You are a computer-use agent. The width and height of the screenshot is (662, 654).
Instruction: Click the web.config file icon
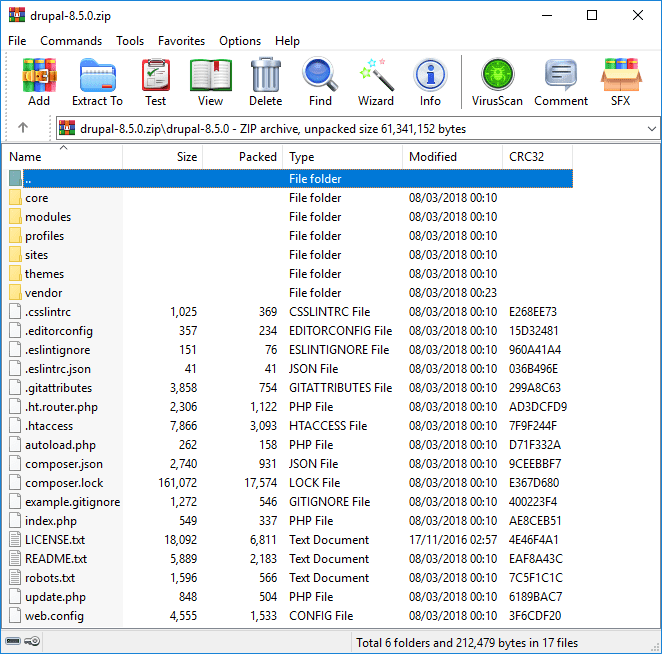[x=15, y=615]
